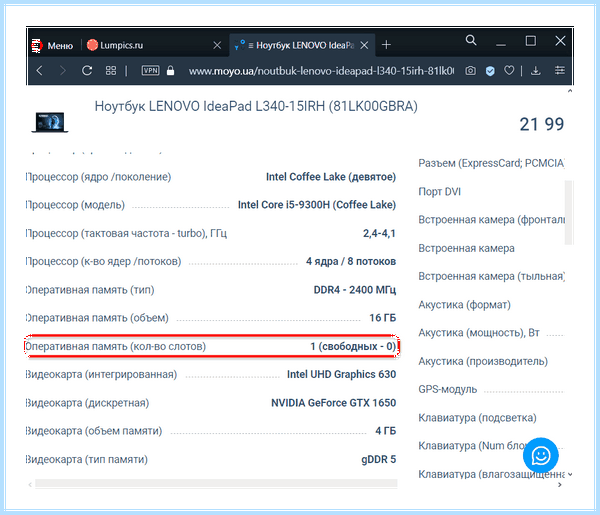
Task: Click the right arrow of horizontal scrollbar
Action: point(560,485)
